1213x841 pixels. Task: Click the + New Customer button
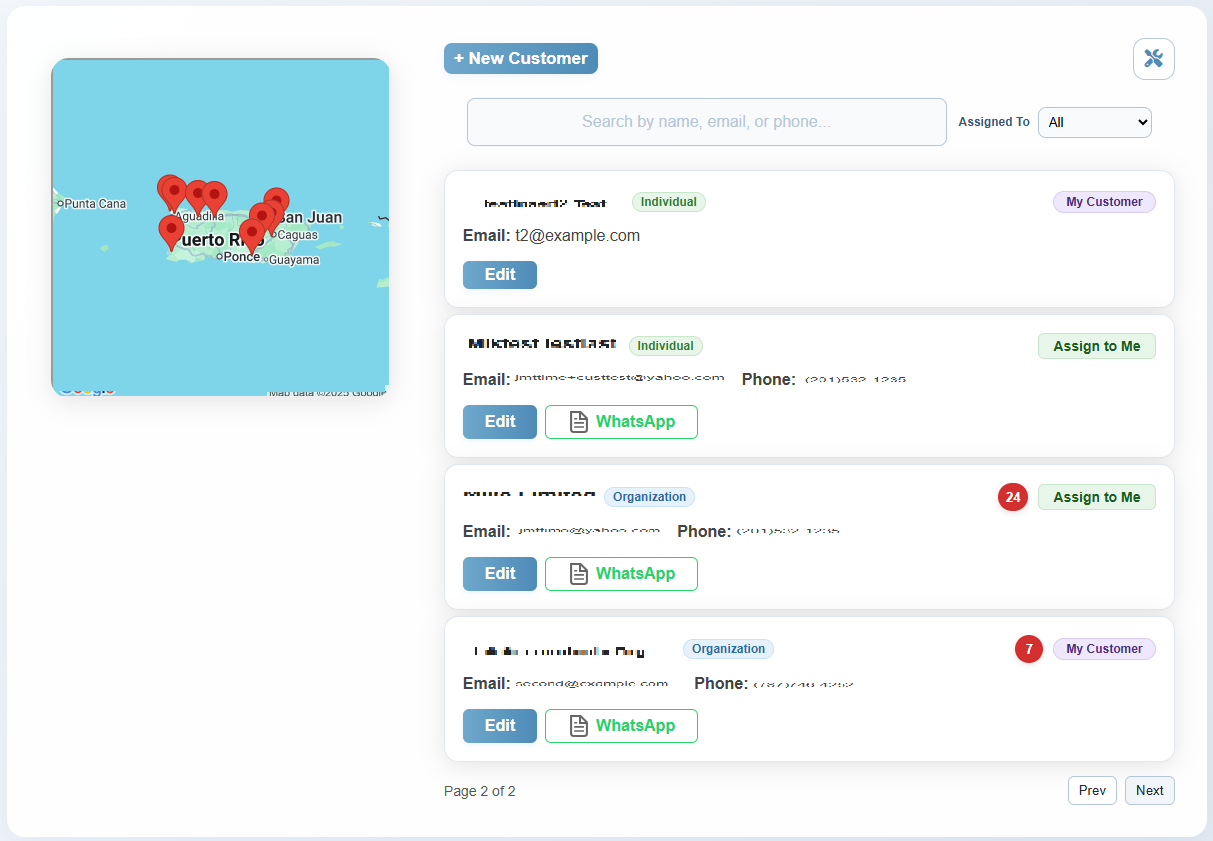(x=520, y=58)
